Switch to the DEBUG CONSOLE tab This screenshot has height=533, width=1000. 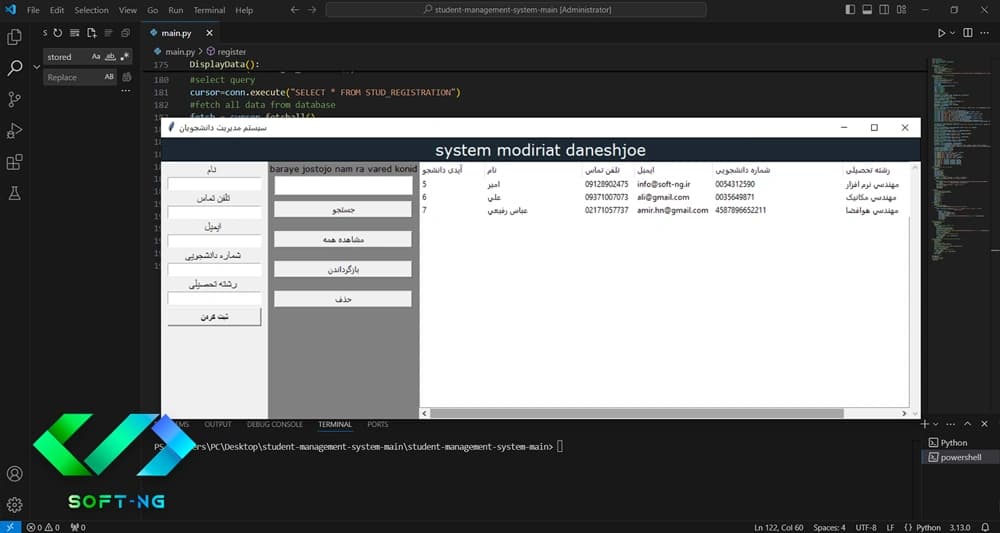coord(275,425)
